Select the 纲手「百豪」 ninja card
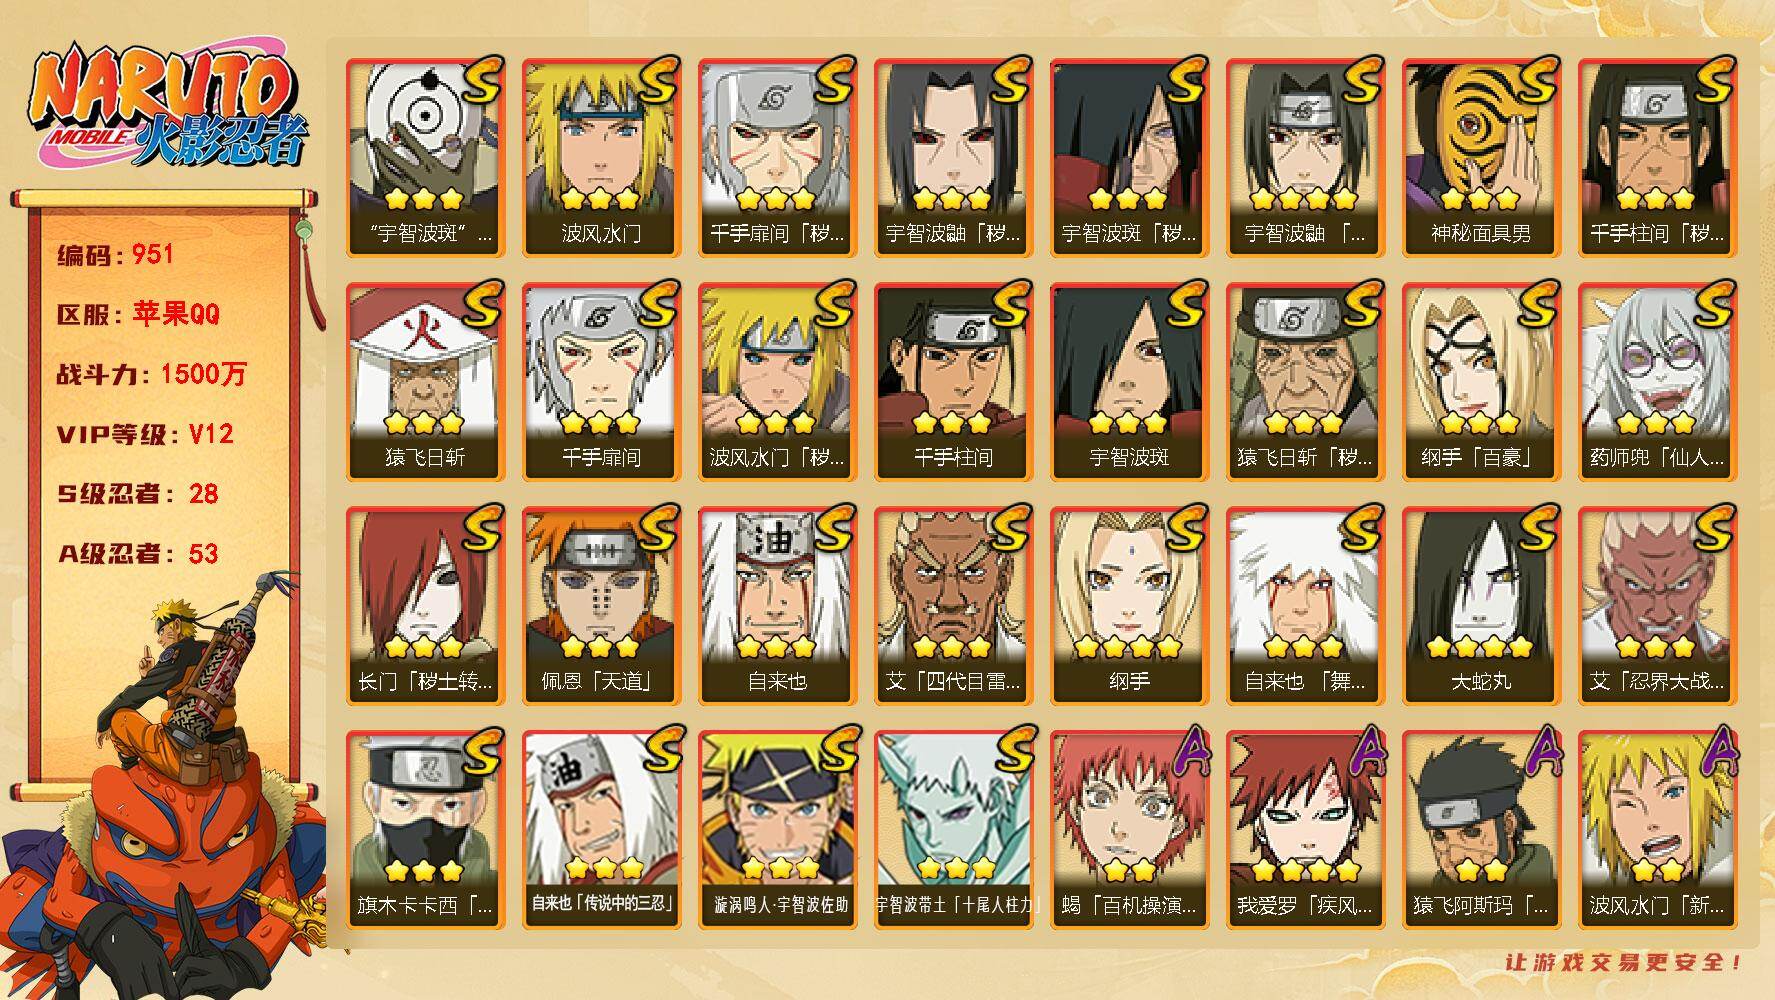 point(1481,382)
